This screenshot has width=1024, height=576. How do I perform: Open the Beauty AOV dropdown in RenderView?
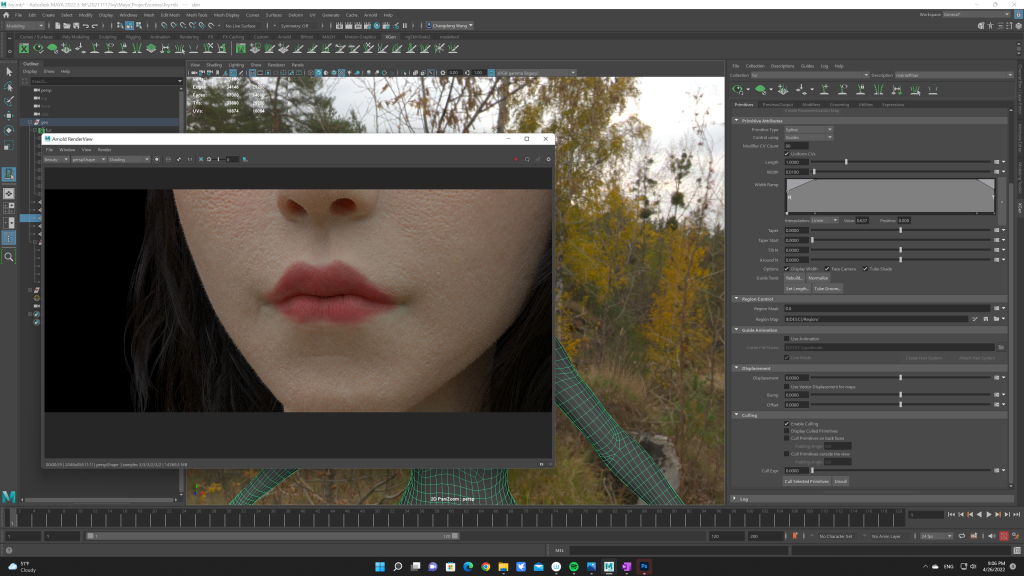[x=56, y=159]
